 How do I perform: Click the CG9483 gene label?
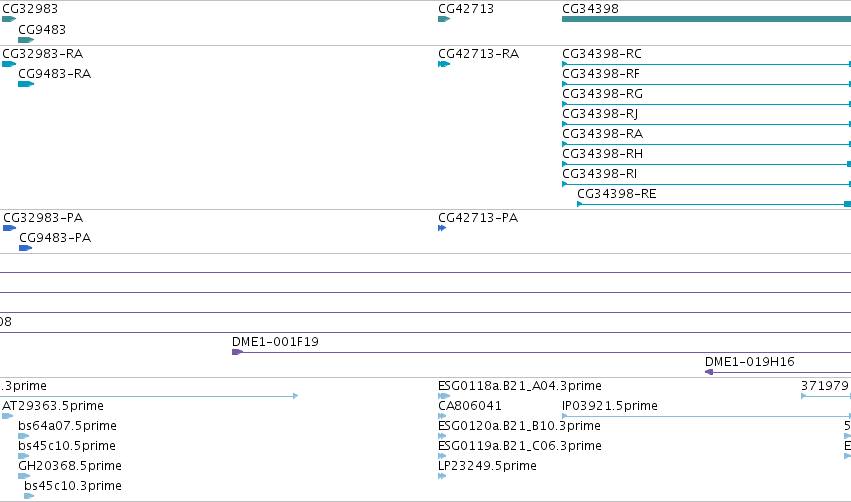(42, 29)
